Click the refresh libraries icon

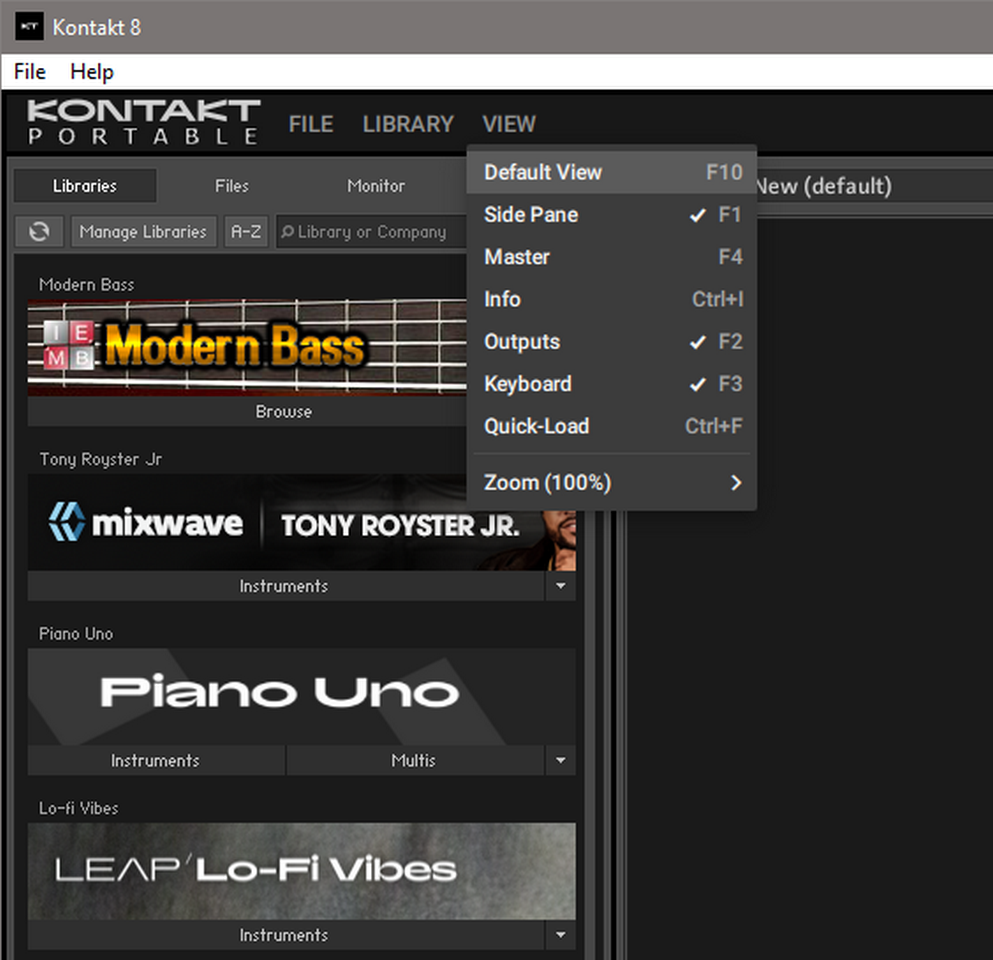[x=39, y=232]
